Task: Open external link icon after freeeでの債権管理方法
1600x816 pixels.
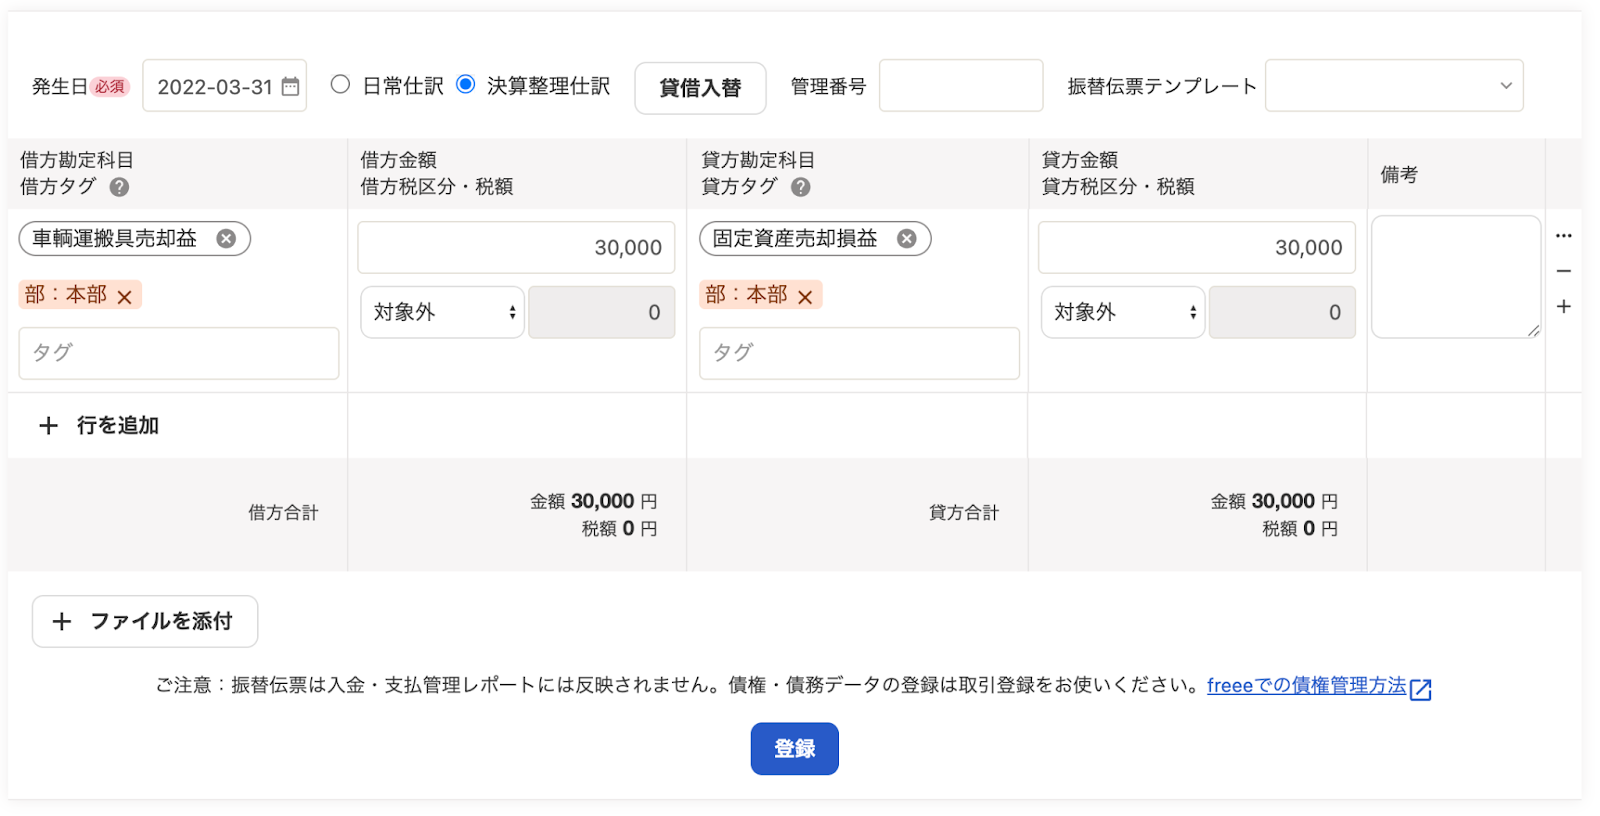Action: tap(1421, 689)
